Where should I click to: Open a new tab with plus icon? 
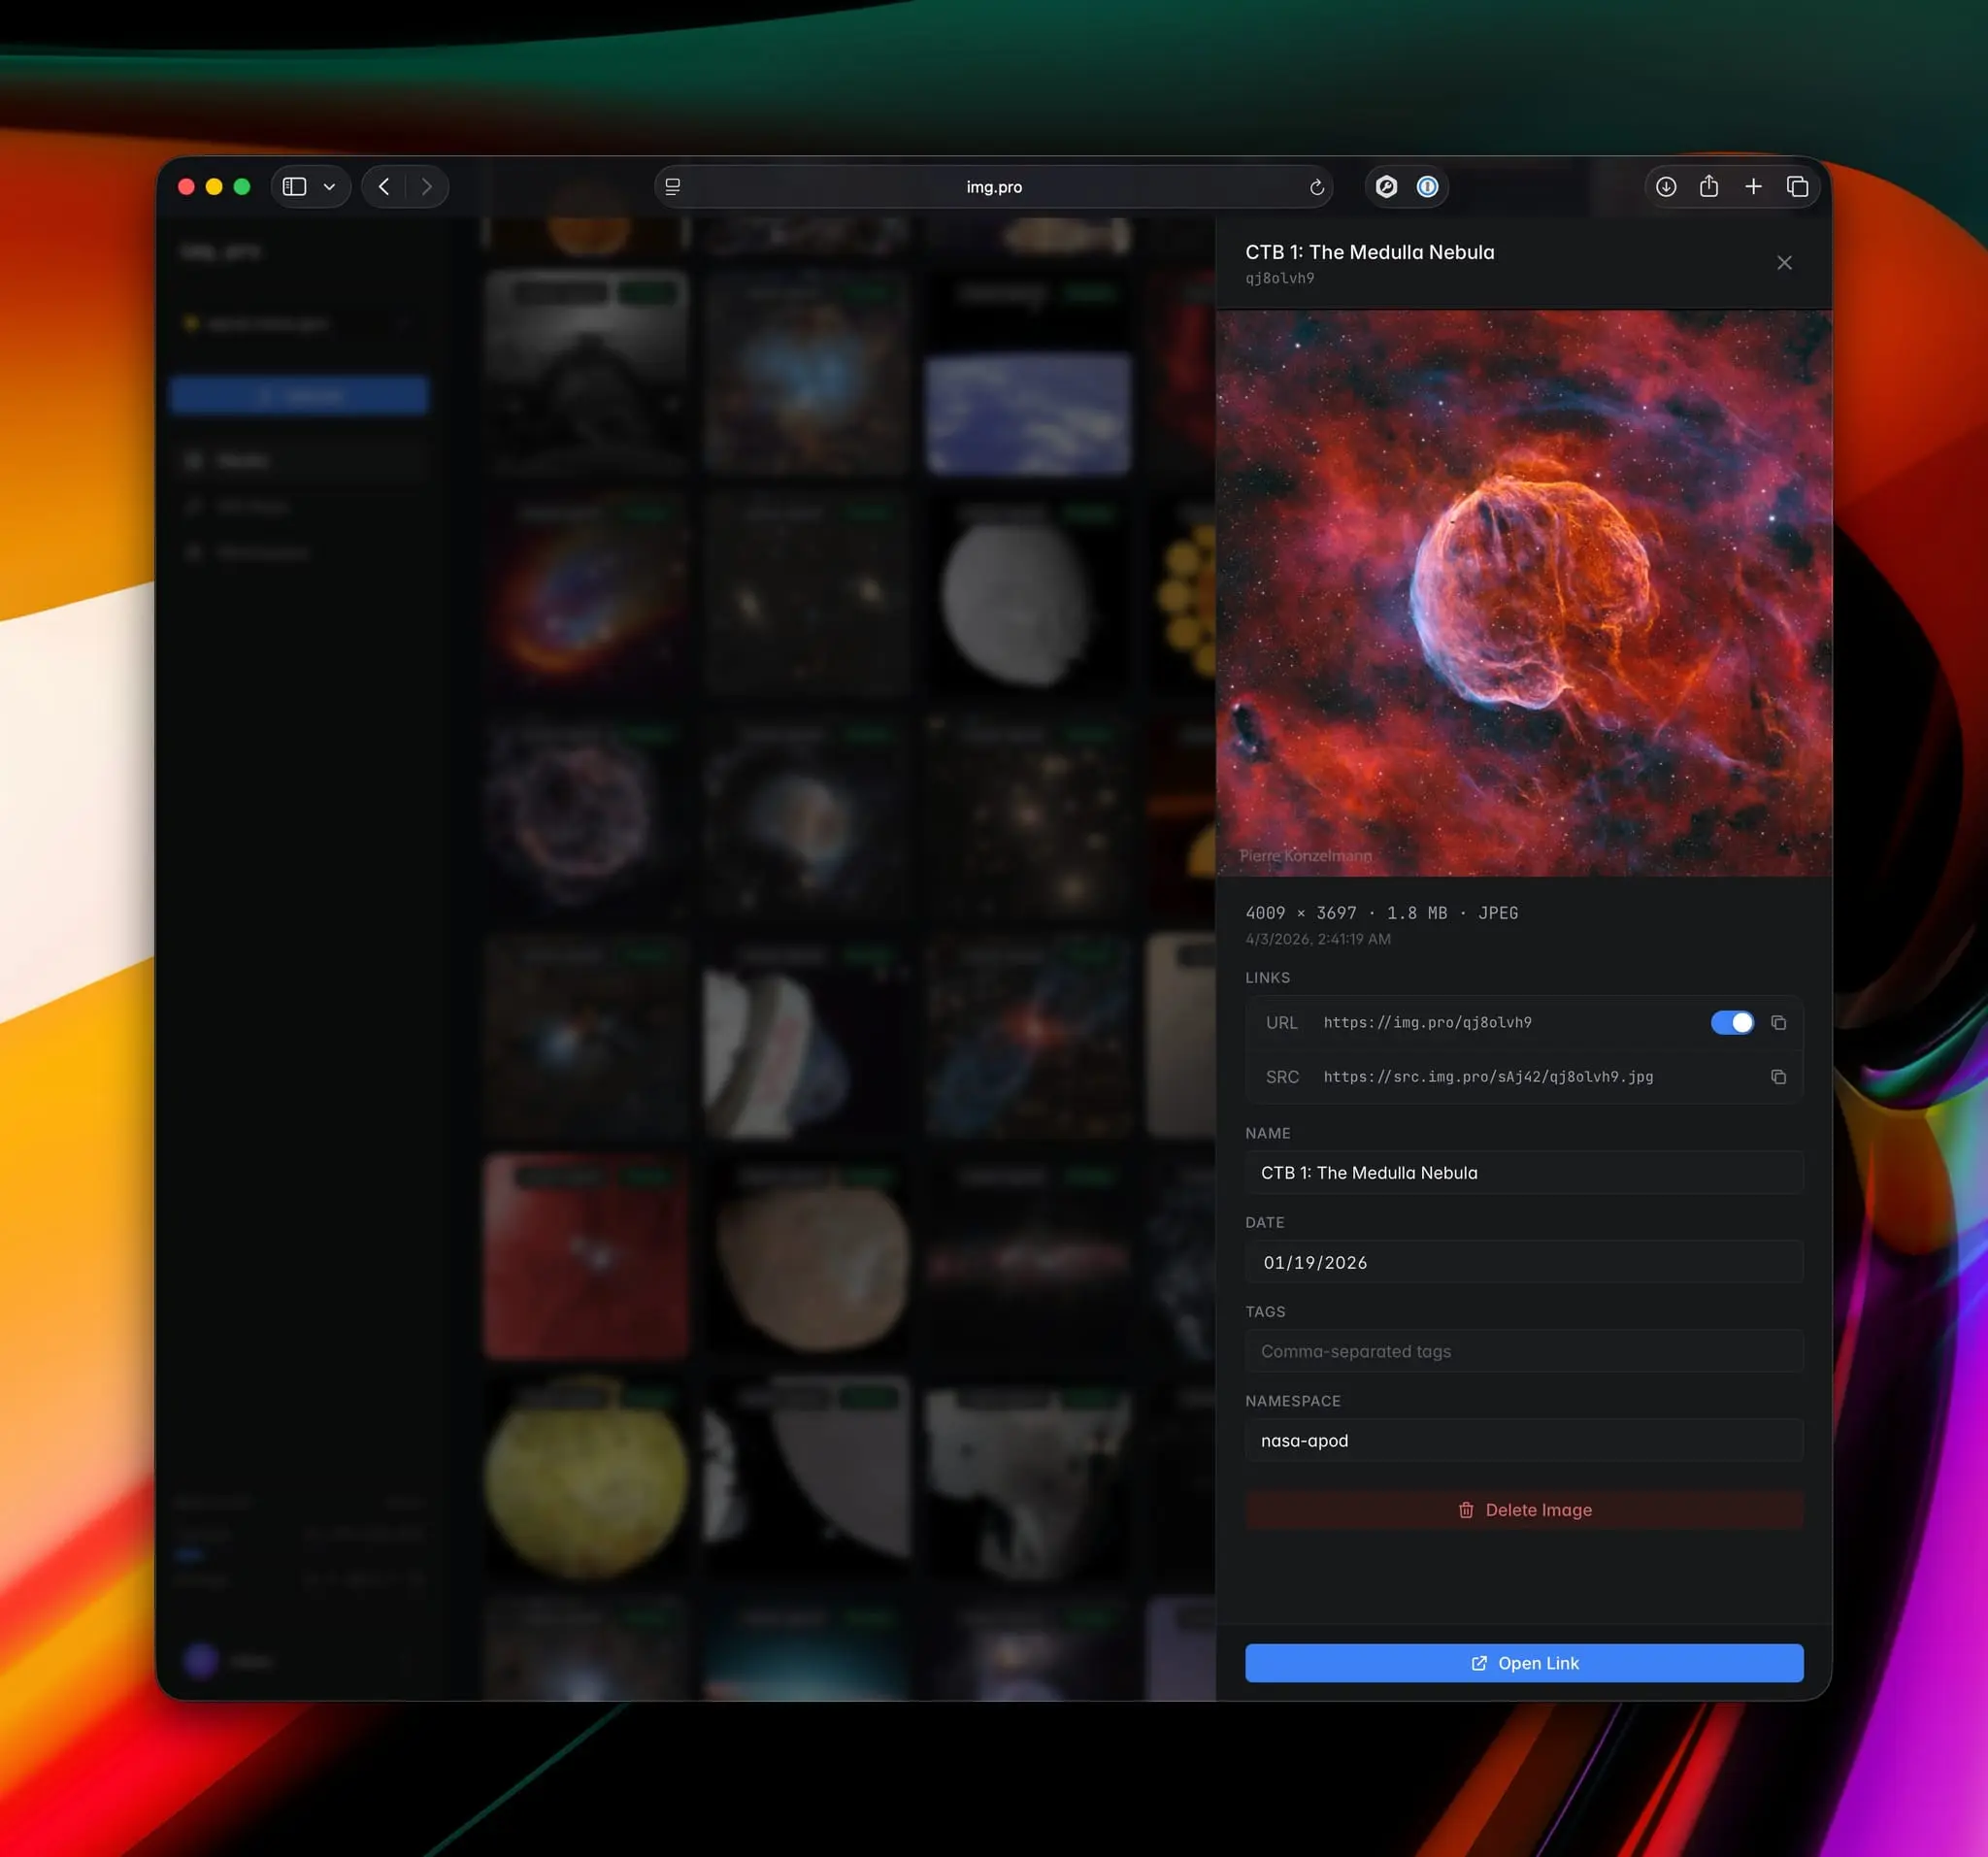point(1753,187)
